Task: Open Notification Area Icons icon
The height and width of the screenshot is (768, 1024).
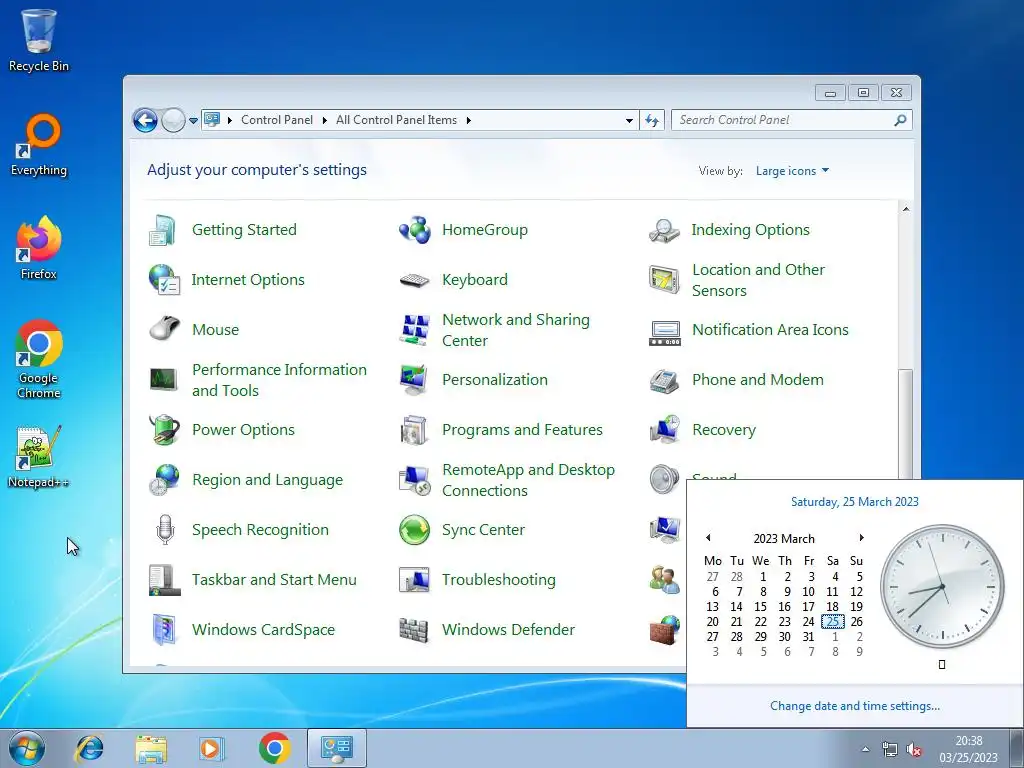Action: [x=664, y=332]
